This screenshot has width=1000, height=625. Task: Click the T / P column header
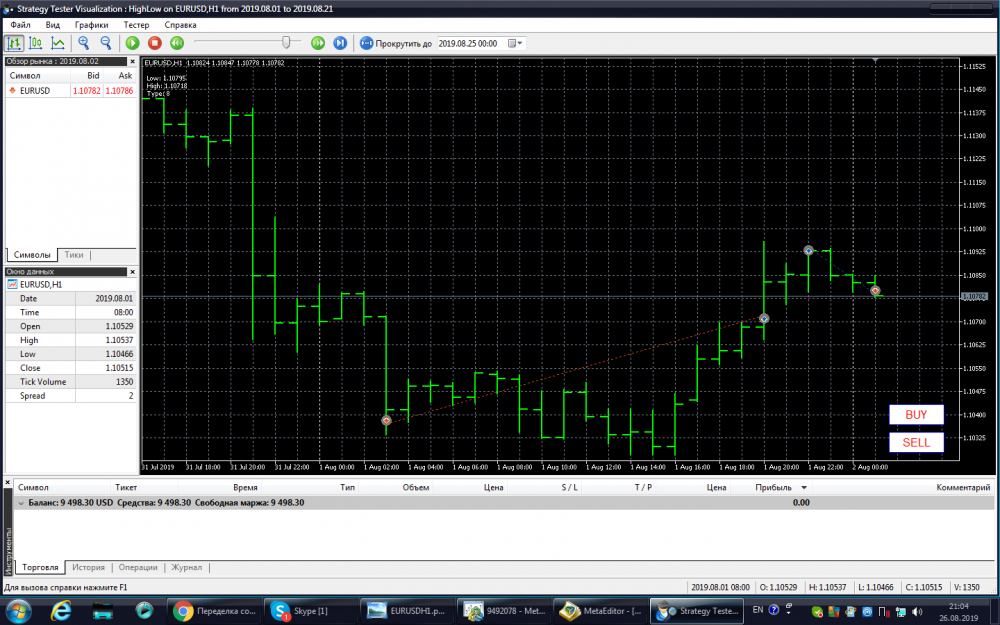[x=643, y=487]
